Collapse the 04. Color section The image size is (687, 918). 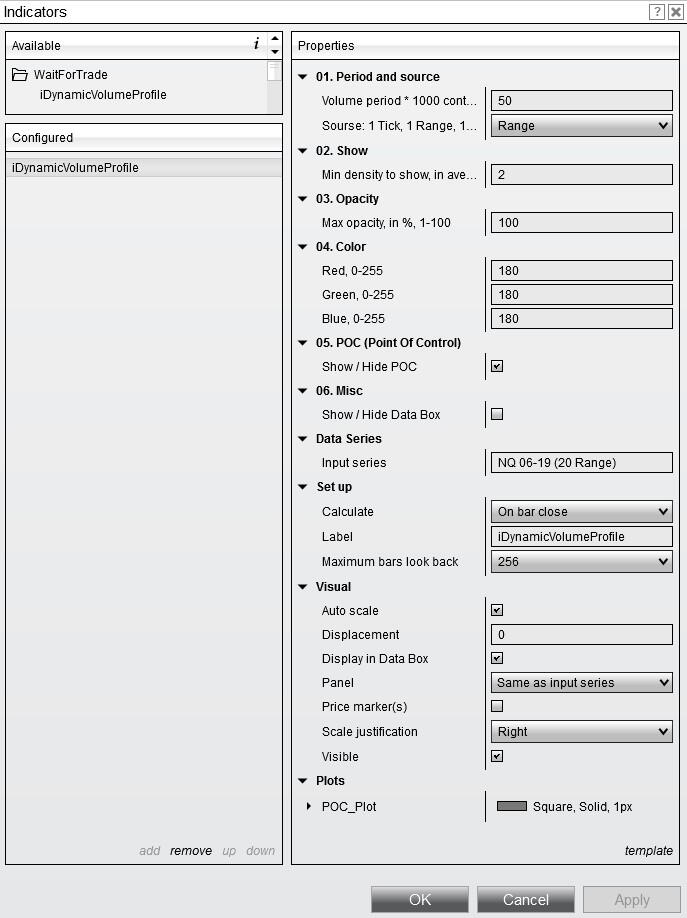coord(304,247)
